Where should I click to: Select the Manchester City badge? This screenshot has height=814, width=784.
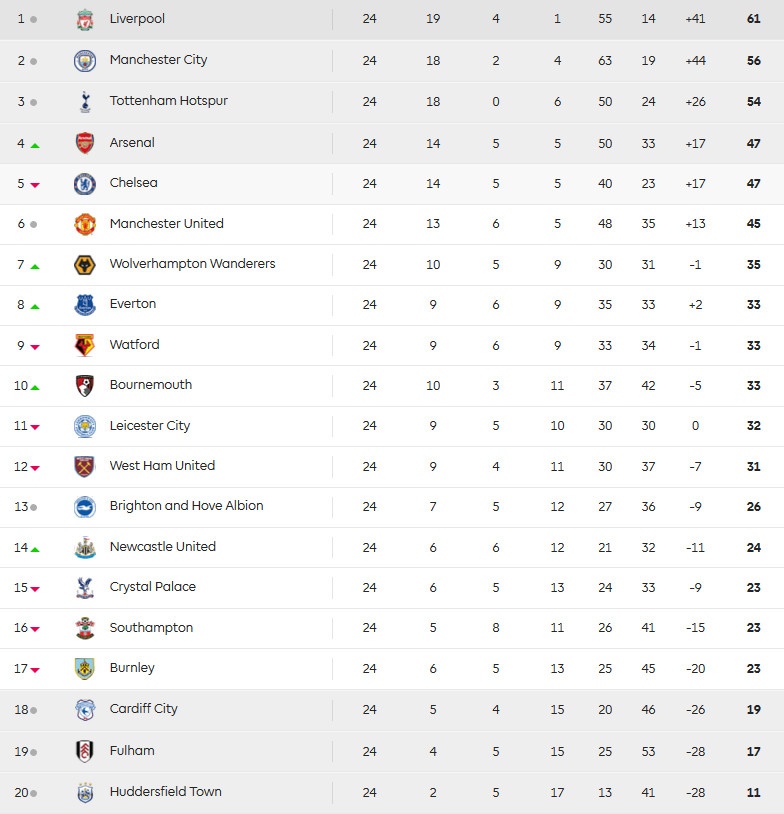pos(85,60)
